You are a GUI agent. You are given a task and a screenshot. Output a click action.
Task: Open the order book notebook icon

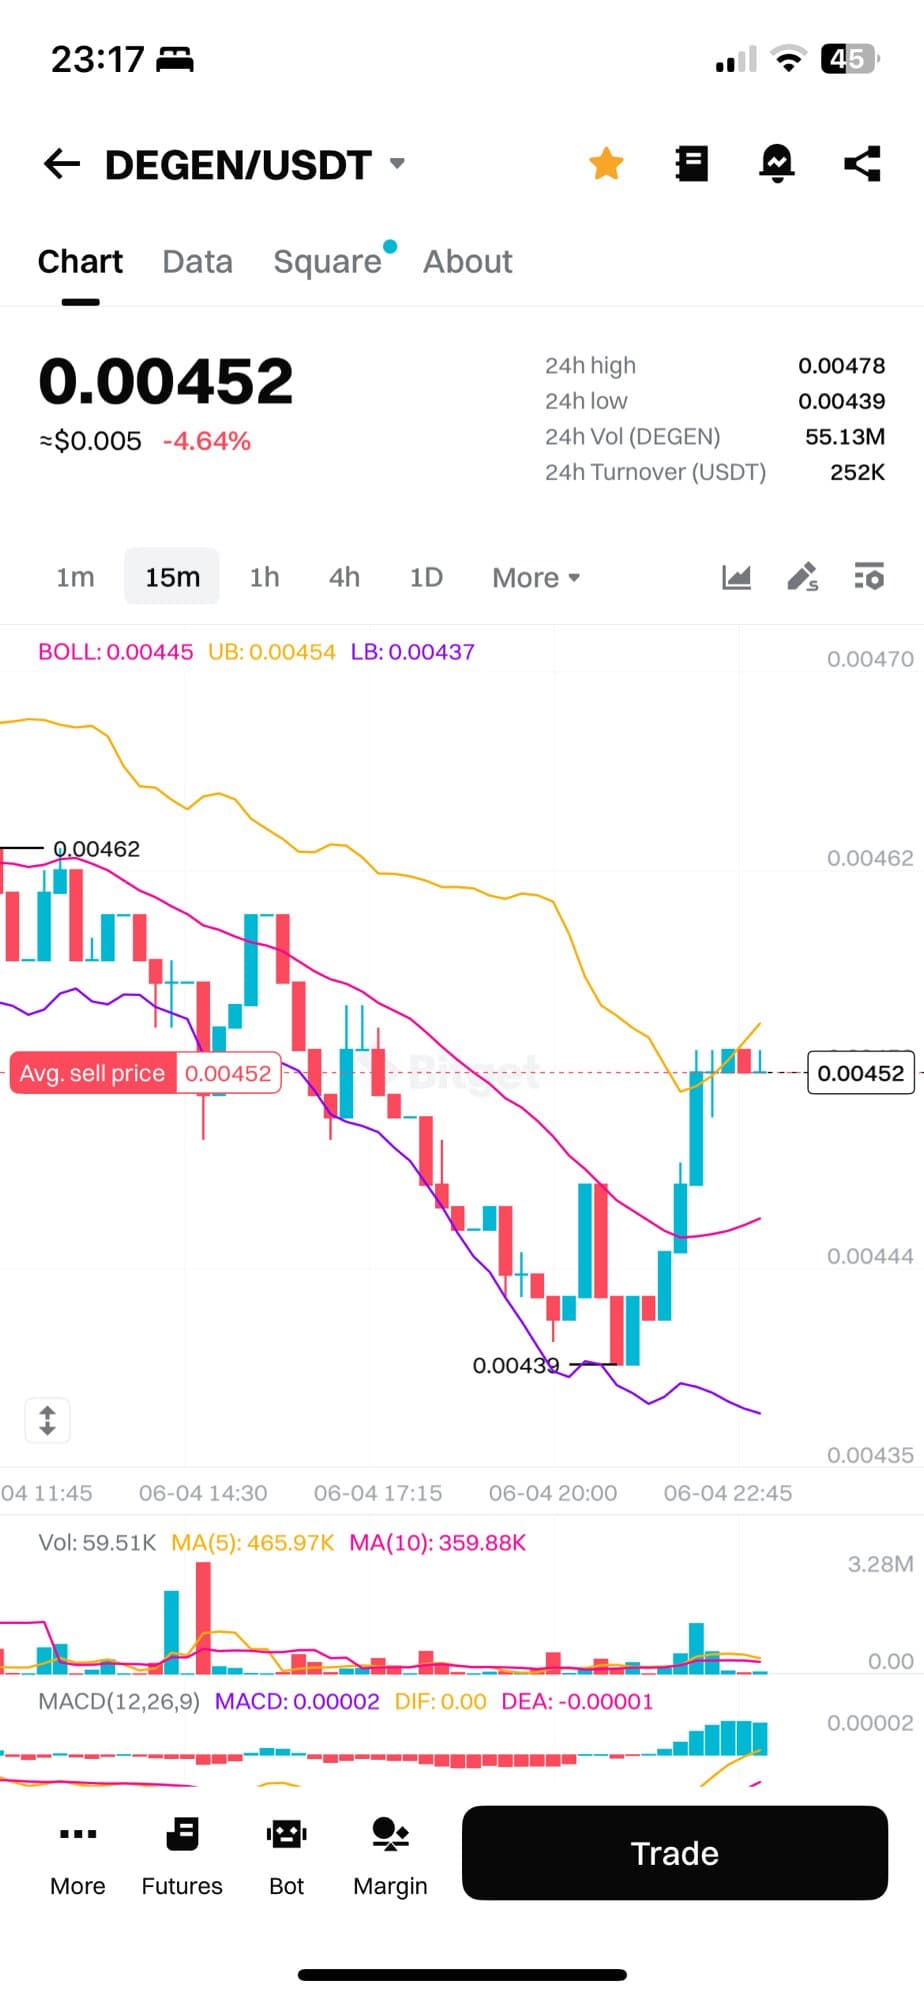691,164
